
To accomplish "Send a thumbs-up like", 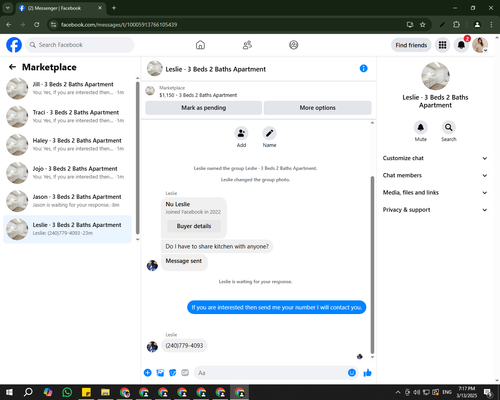I will point(367,373).
